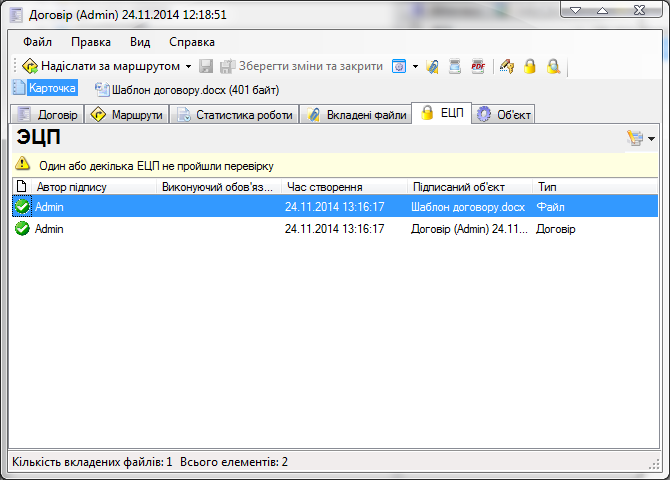670x480 pixels.
Task: Switch to the Договір tab
Action: point(47,115)
